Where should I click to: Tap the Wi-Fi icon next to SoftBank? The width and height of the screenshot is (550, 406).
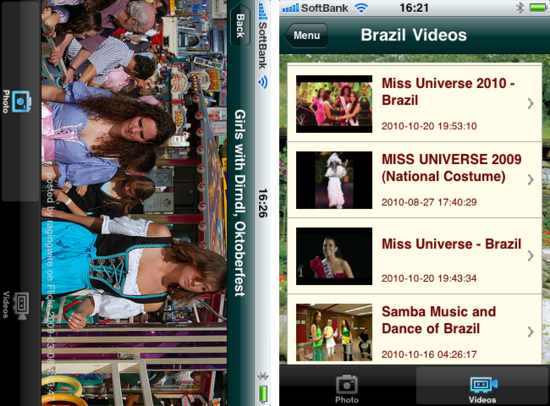(x=361, y=8)
